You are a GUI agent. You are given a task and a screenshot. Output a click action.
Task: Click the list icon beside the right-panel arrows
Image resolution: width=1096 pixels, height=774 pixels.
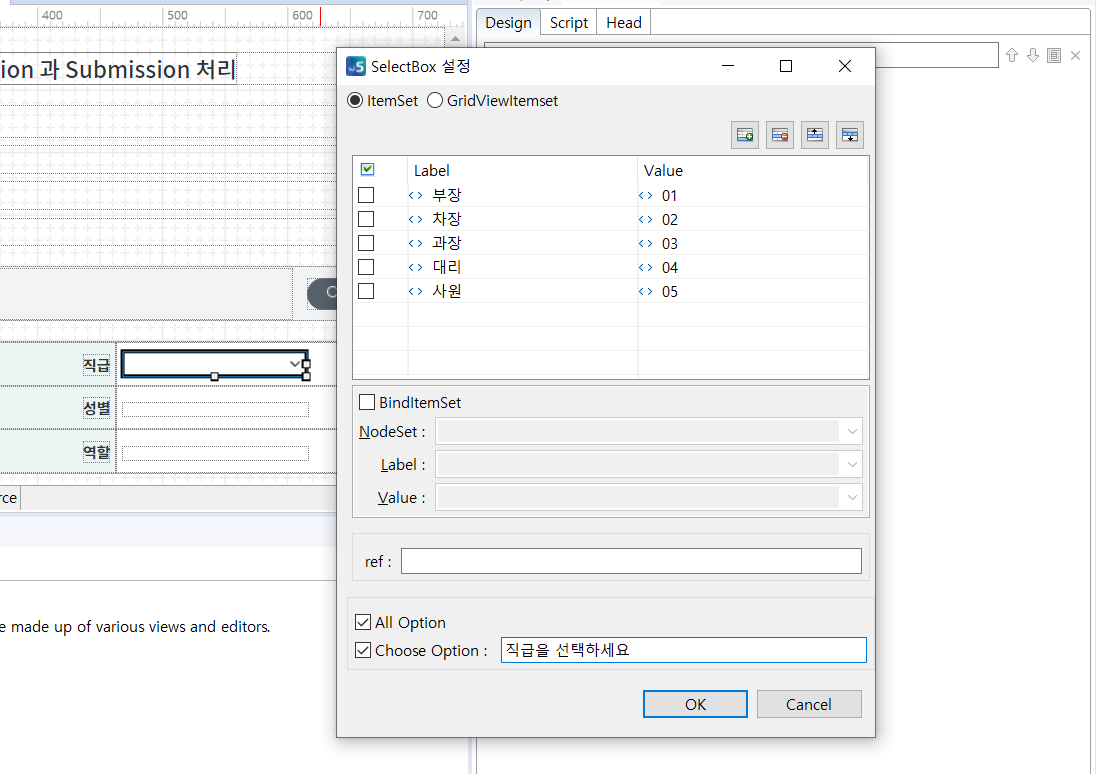click(1054, 55)
